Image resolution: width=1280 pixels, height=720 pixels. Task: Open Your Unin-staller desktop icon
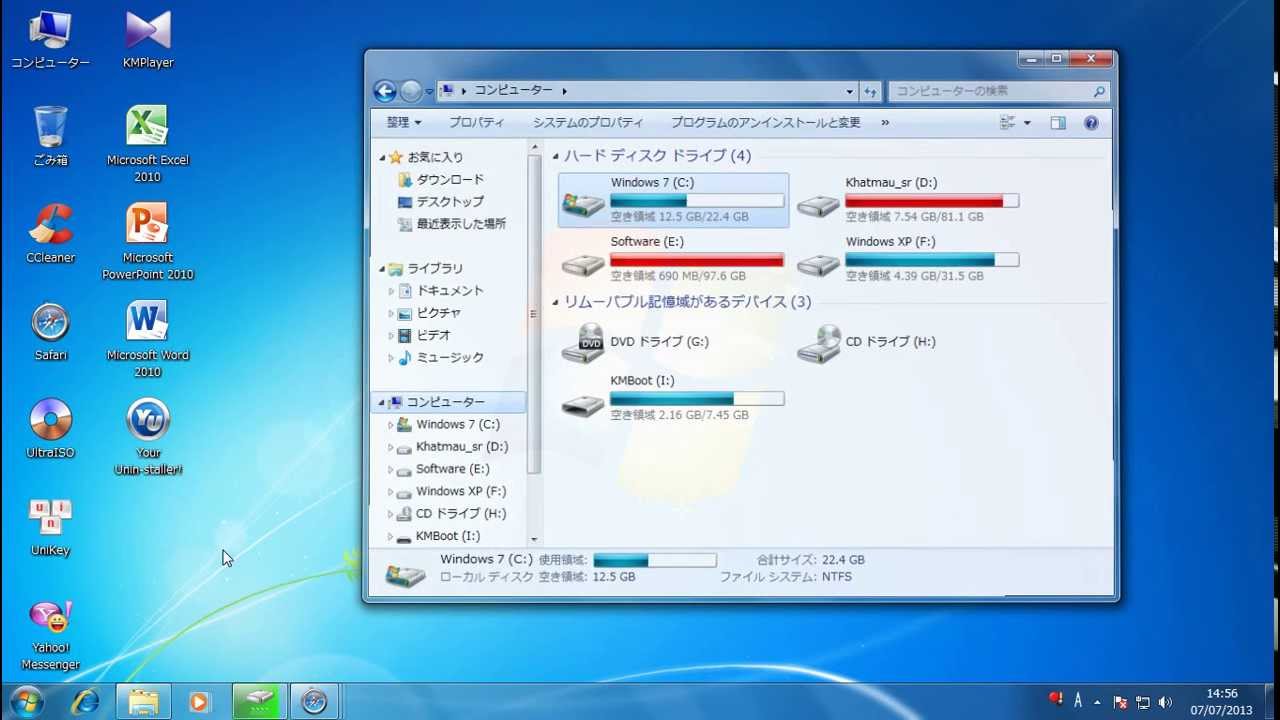(148, 438)
